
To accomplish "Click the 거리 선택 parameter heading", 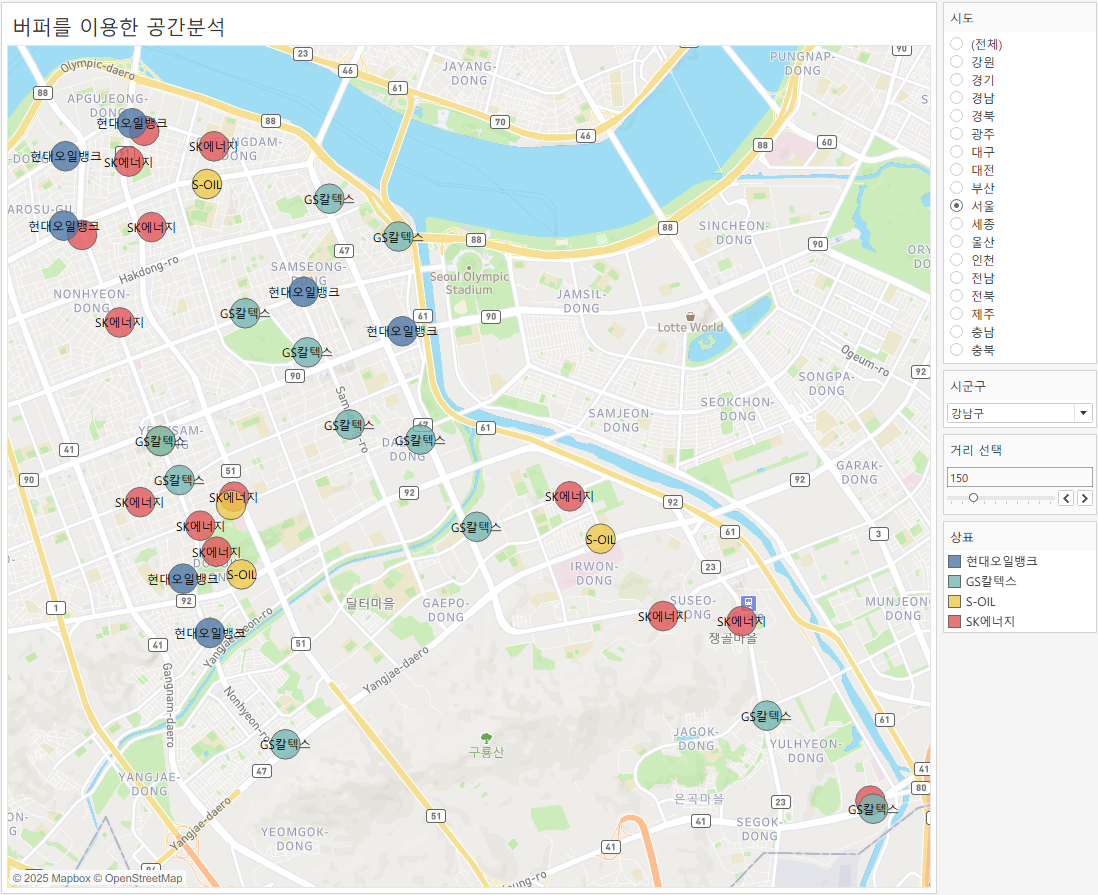I will 975,450.
